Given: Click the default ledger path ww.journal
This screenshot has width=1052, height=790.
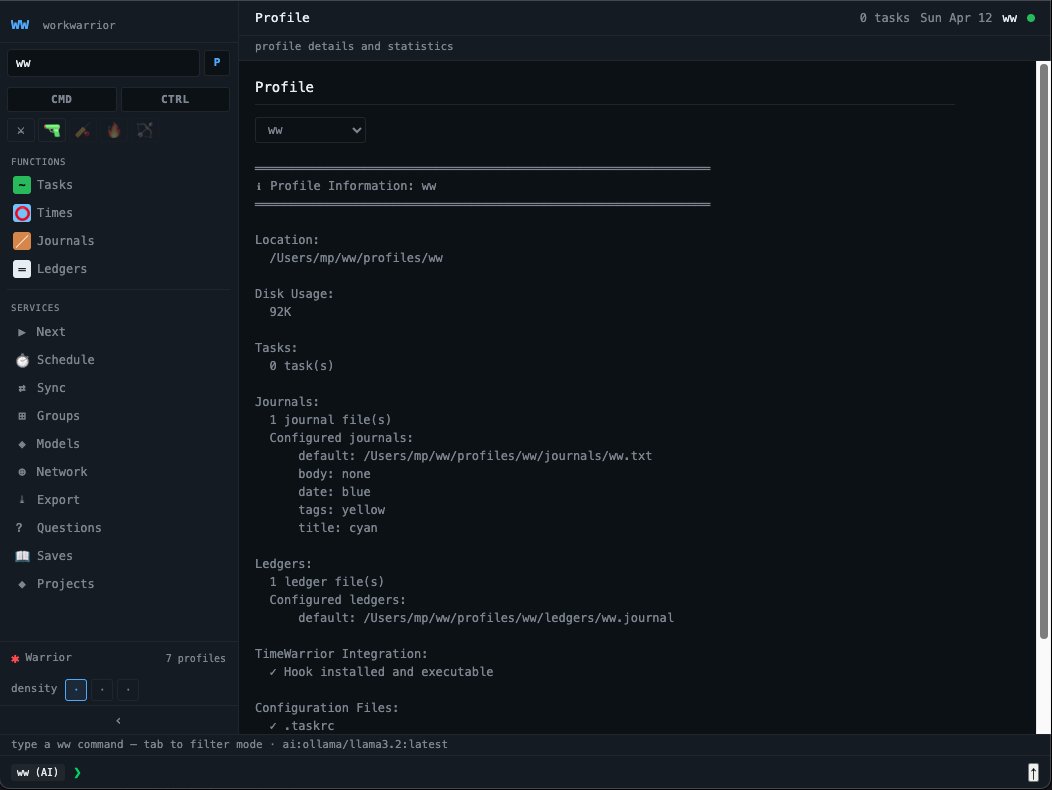Looking at the screenshot, I should point(519,618).
